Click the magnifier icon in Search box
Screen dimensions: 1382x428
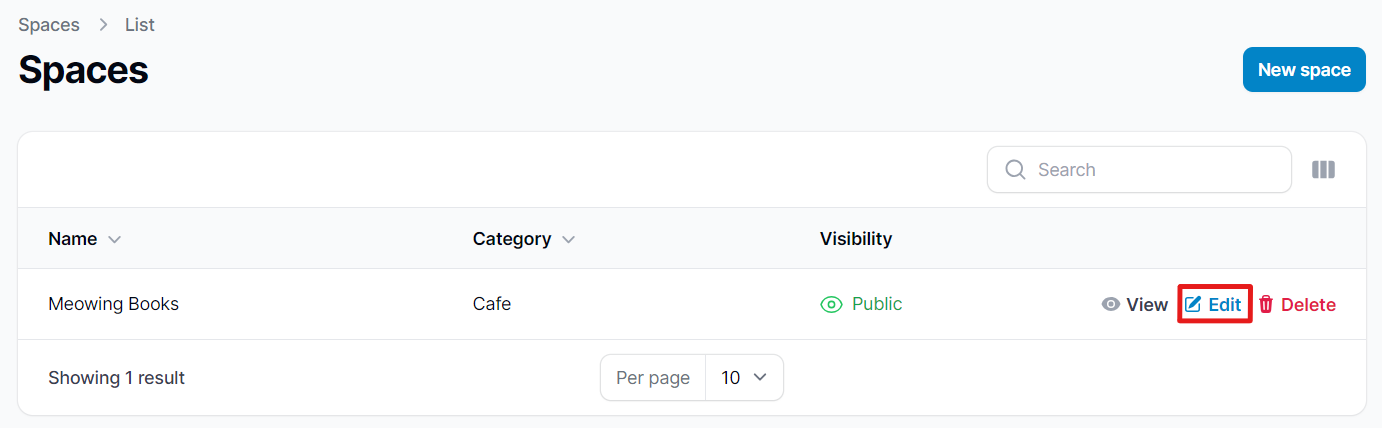1015,170
